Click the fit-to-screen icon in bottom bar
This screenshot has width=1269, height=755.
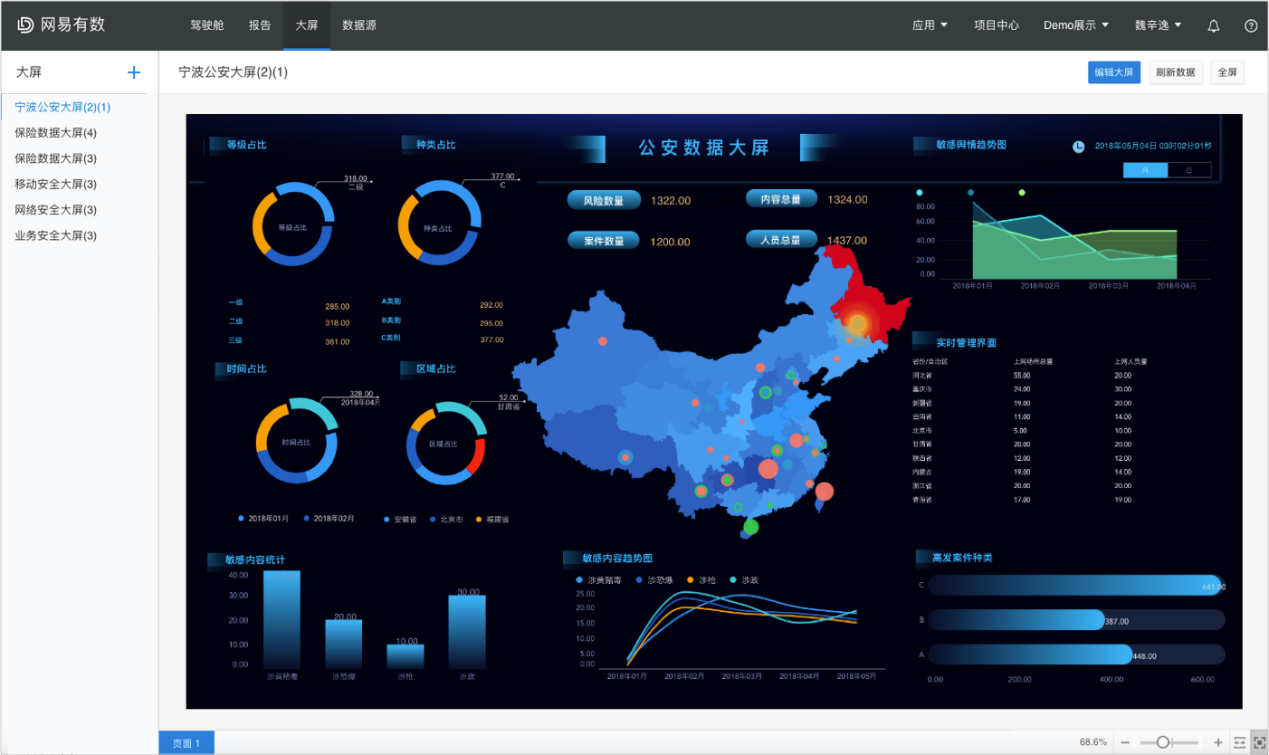[1258, 743]
